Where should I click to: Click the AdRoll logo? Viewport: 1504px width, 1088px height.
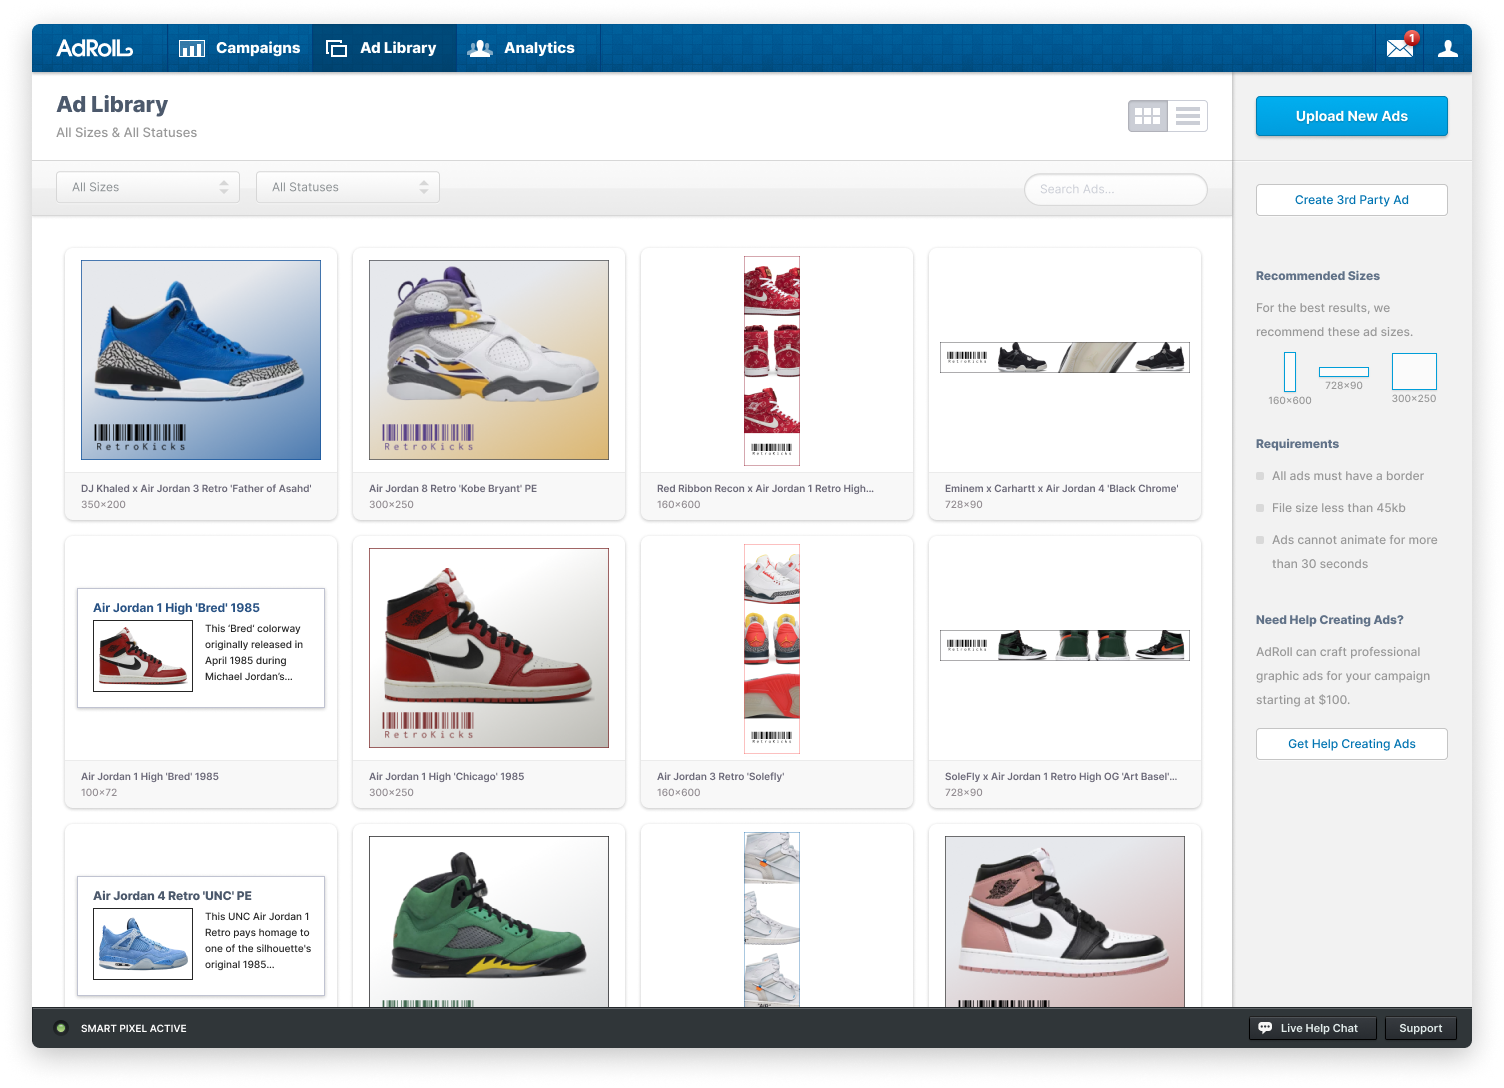pyautogui.click(x=94, y=48)
